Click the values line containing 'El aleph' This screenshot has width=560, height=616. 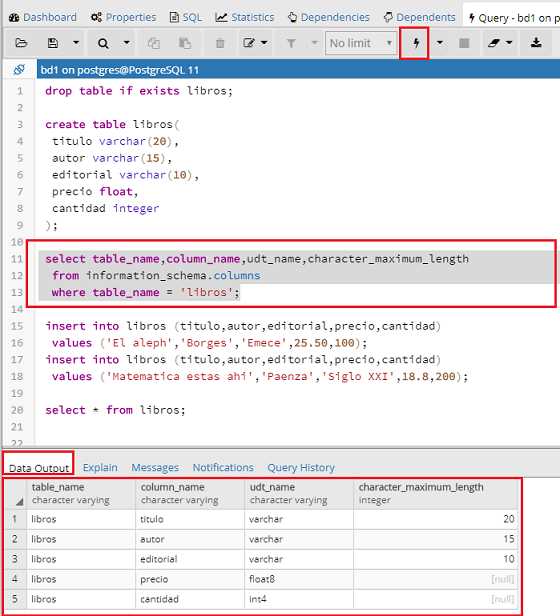tap(210, 343)
